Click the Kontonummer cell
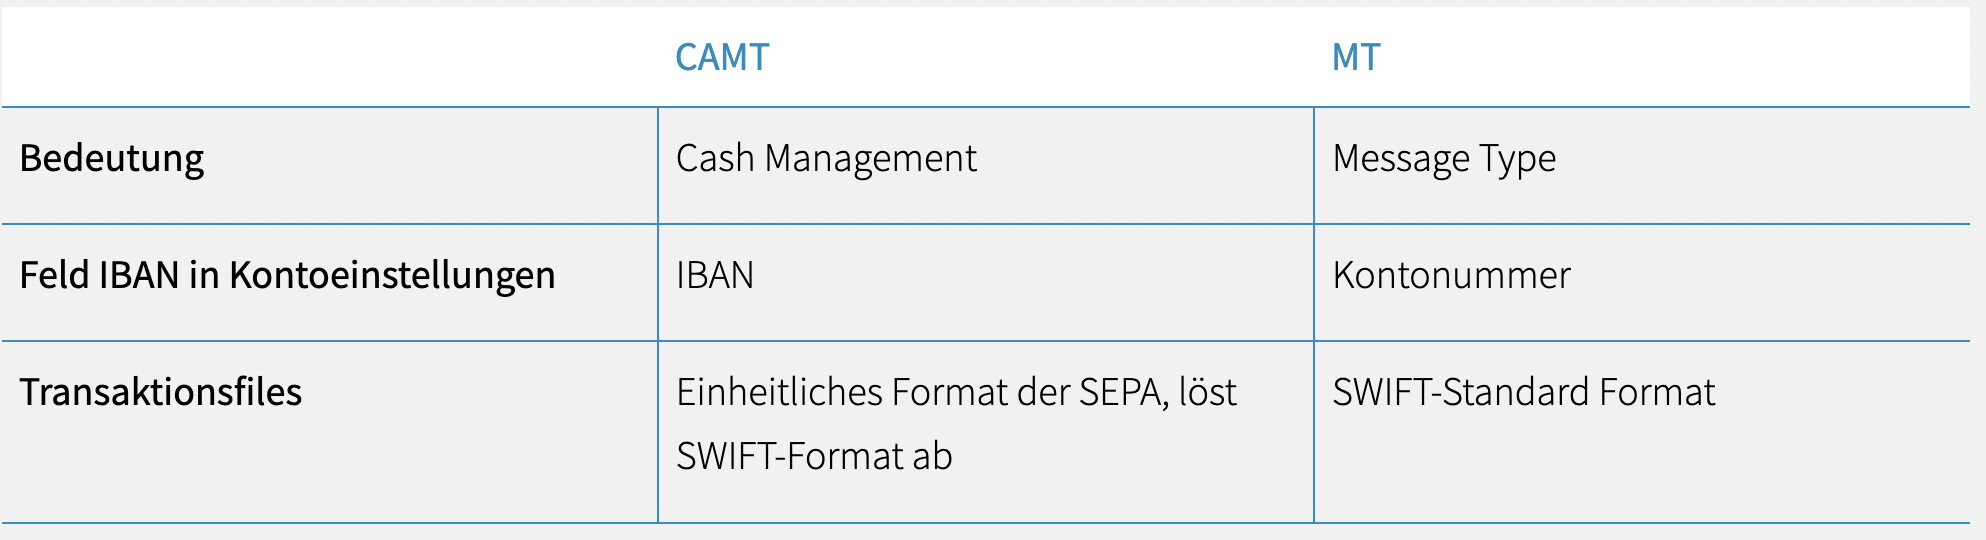Screen dimensions: 1986x540 (1451, 276)
